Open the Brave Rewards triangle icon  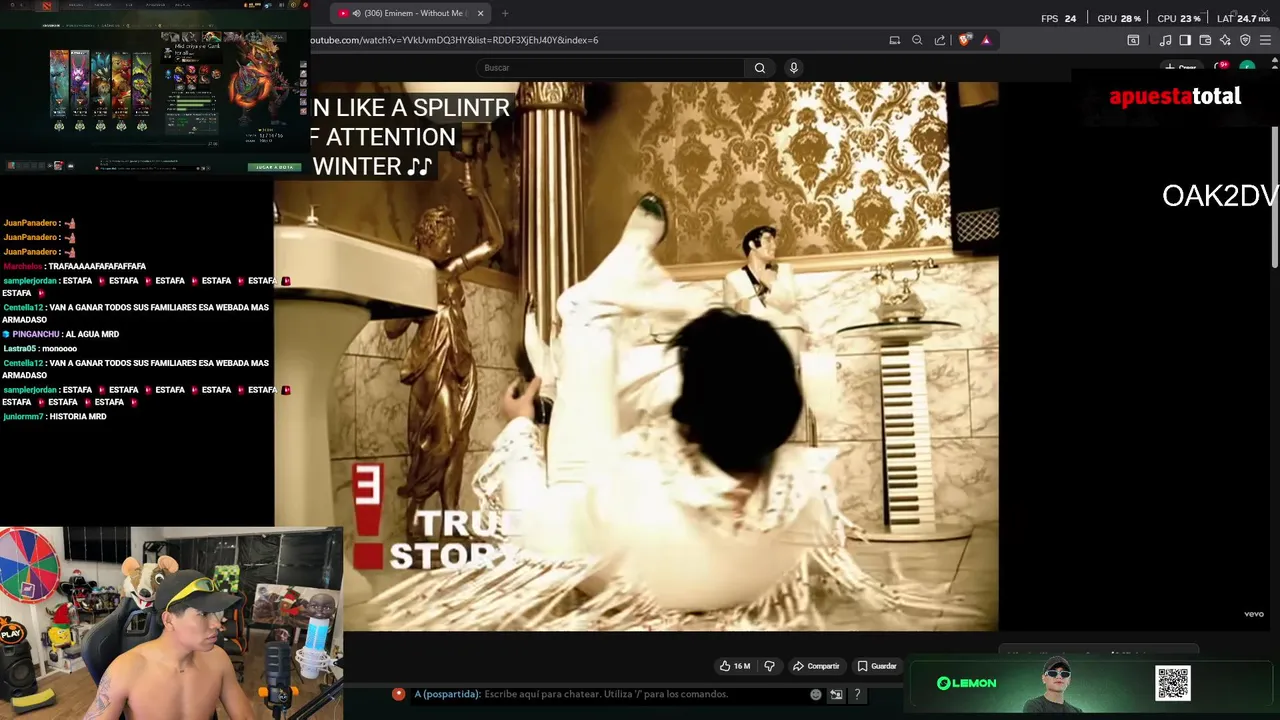pyautogui.click(x=986, y=40)
